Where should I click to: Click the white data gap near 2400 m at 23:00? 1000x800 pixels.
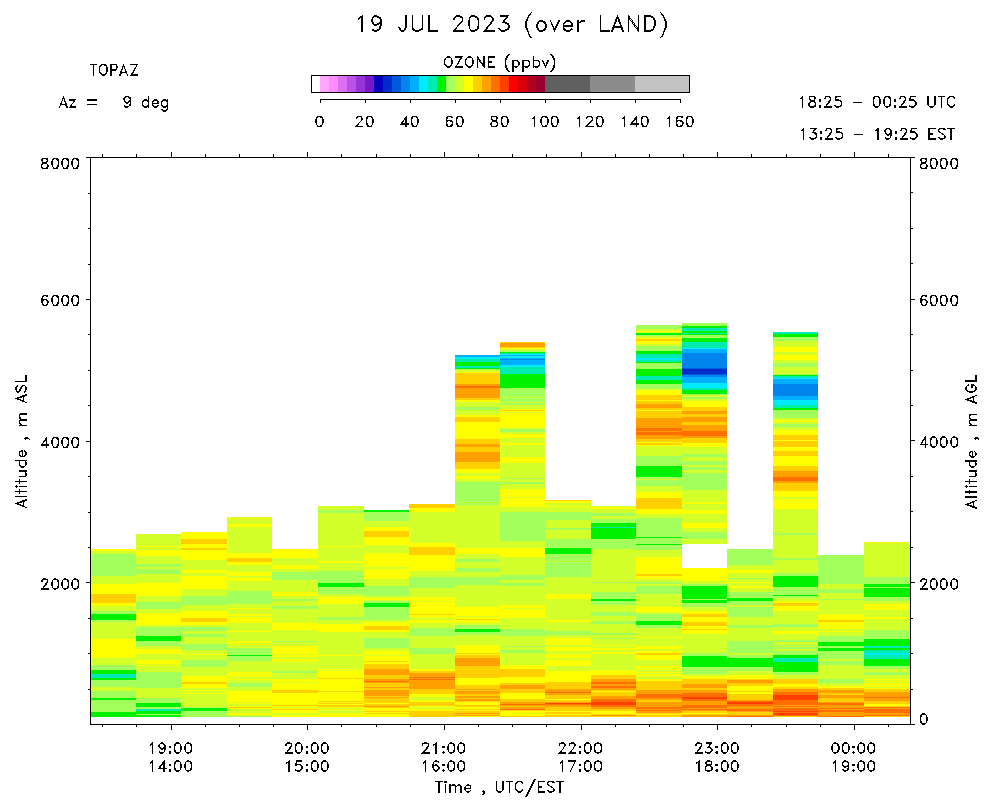pyautogui.click(x=705, y=556)
